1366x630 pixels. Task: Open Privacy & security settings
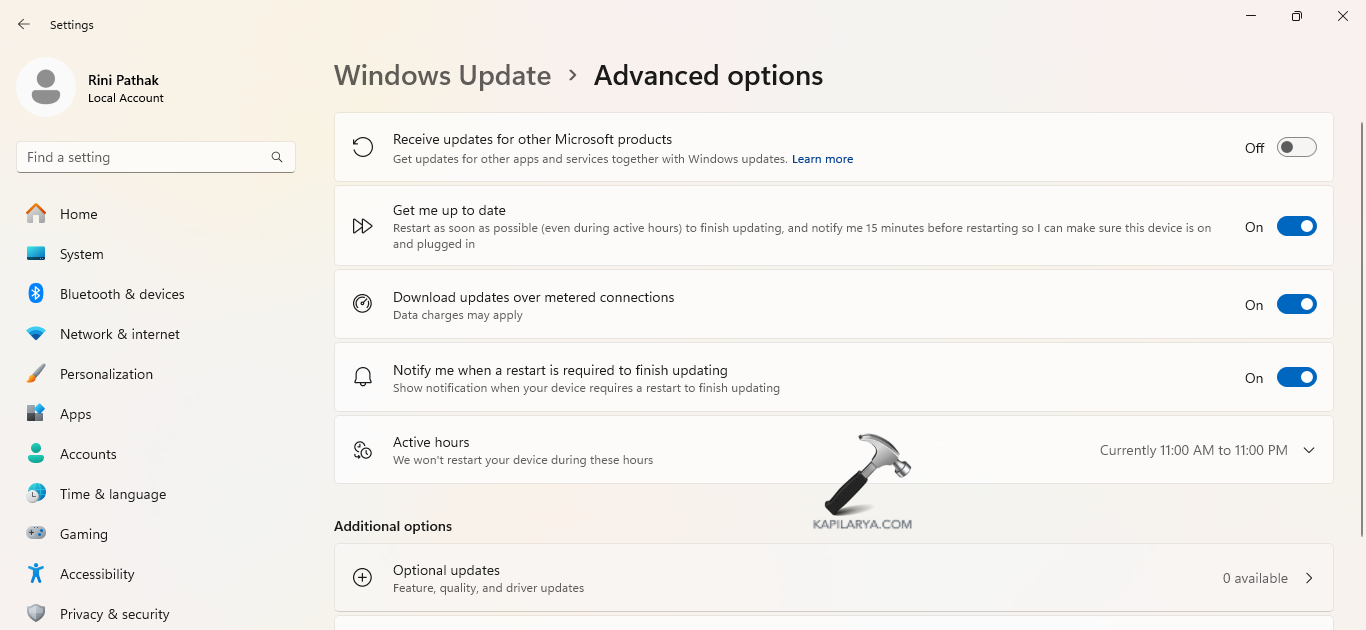click(x=114, y=614)
